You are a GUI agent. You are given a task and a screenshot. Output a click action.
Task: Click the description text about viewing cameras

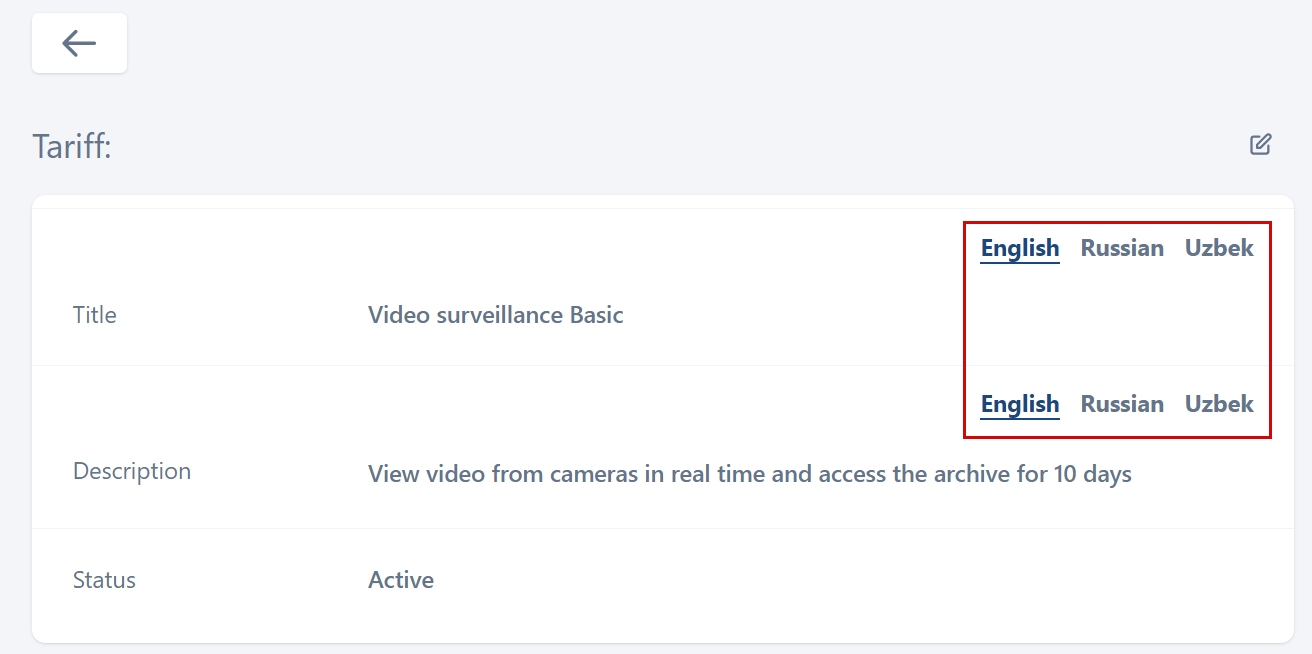(x=749, y=473)
